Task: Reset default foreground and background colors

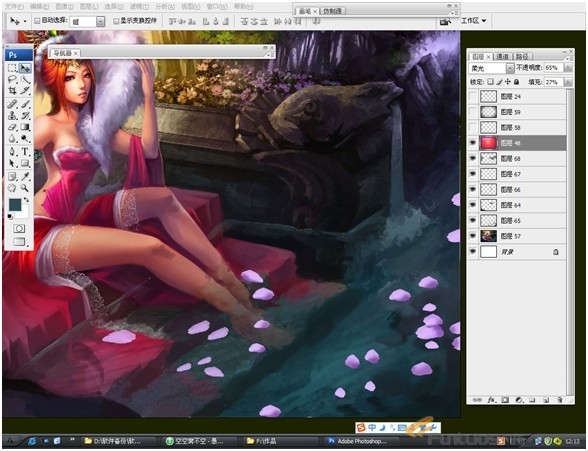Action: [10, 217]
